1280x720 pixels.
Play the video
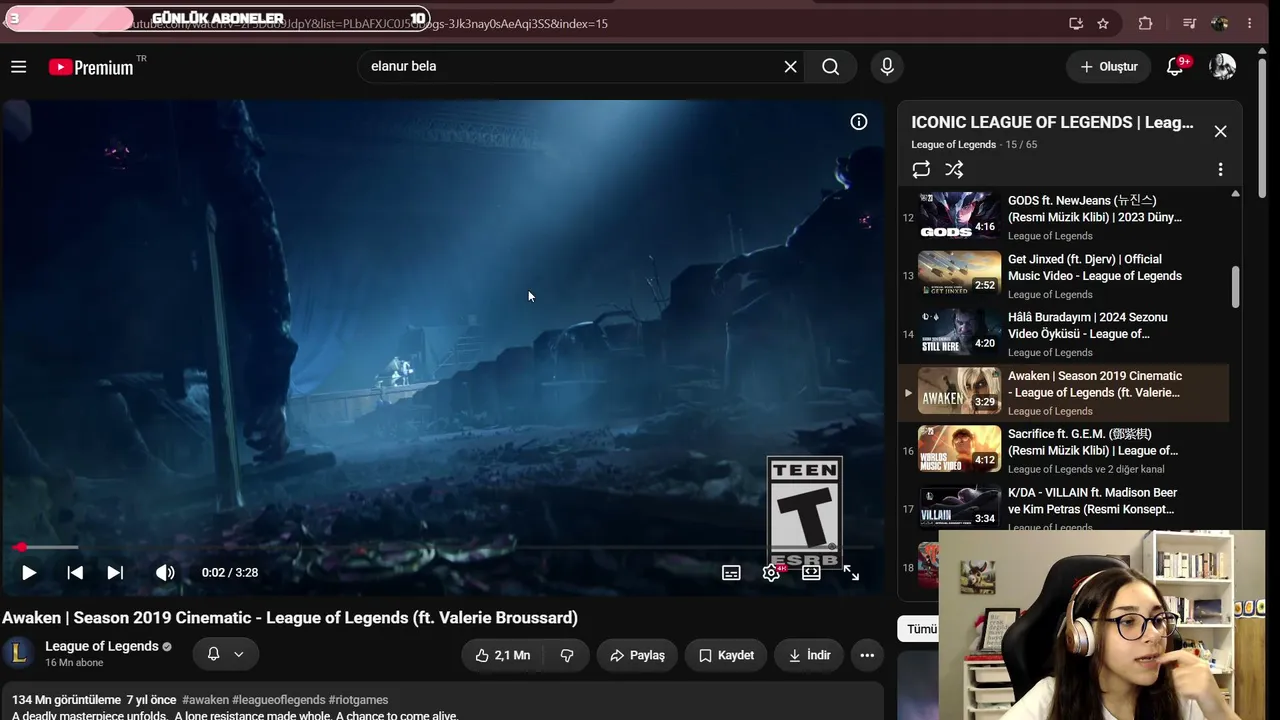tap(29, 573)
